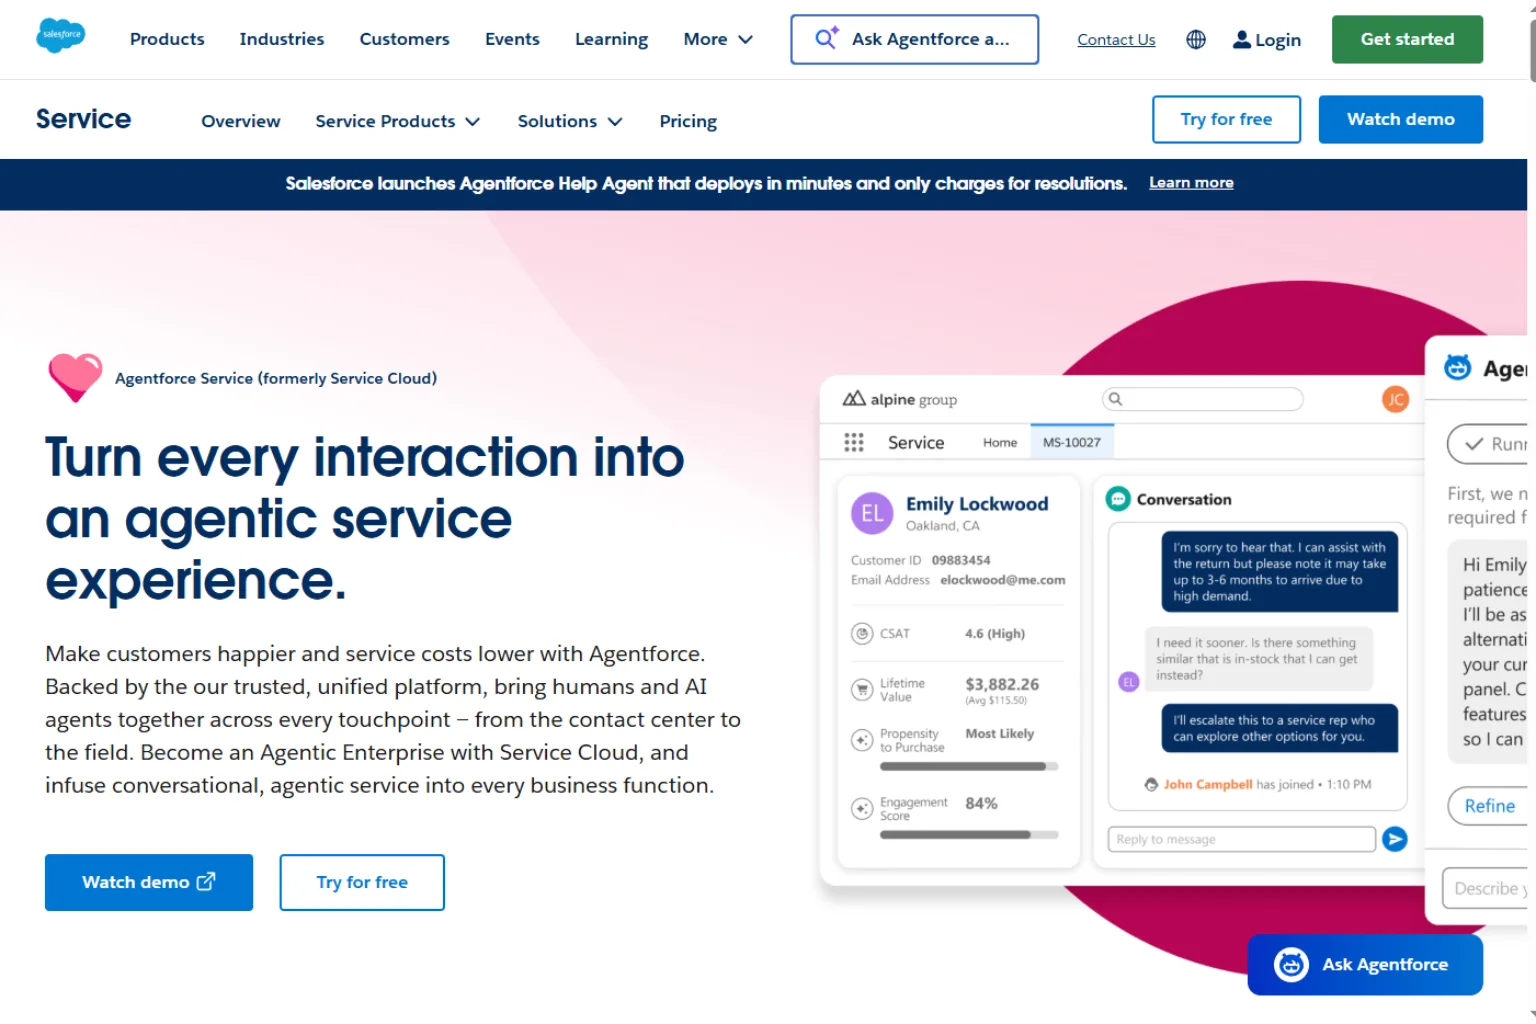Image resolution: width=1536 pixels, height=1024 pixels.
Task: Click the hero Watch demo button
Action: click(149, 882)
